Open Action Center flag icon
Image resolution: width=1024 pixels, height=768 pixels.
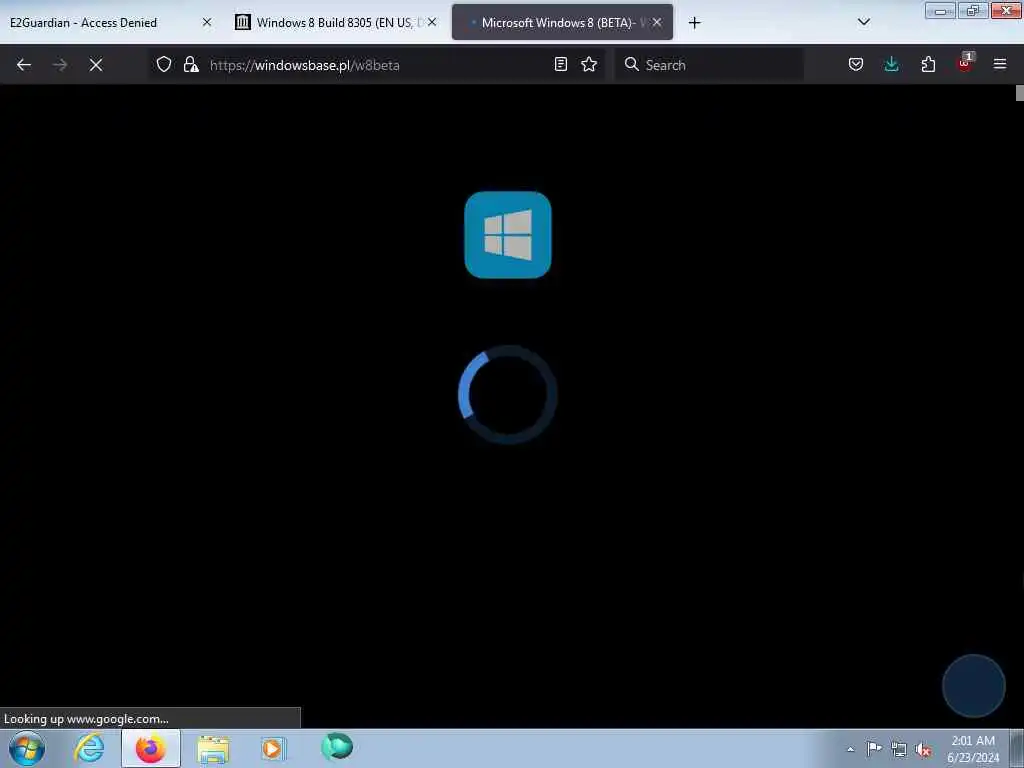pyautogui.click(x=874, y=748)
